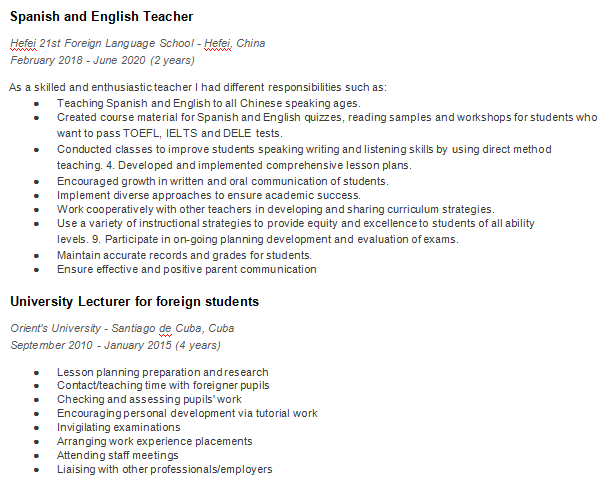The height and width of the screenshot is (483, 605).
Task: Click the 'University Lecturer for foreign students' heading
Action: click(x=135, y=301)
